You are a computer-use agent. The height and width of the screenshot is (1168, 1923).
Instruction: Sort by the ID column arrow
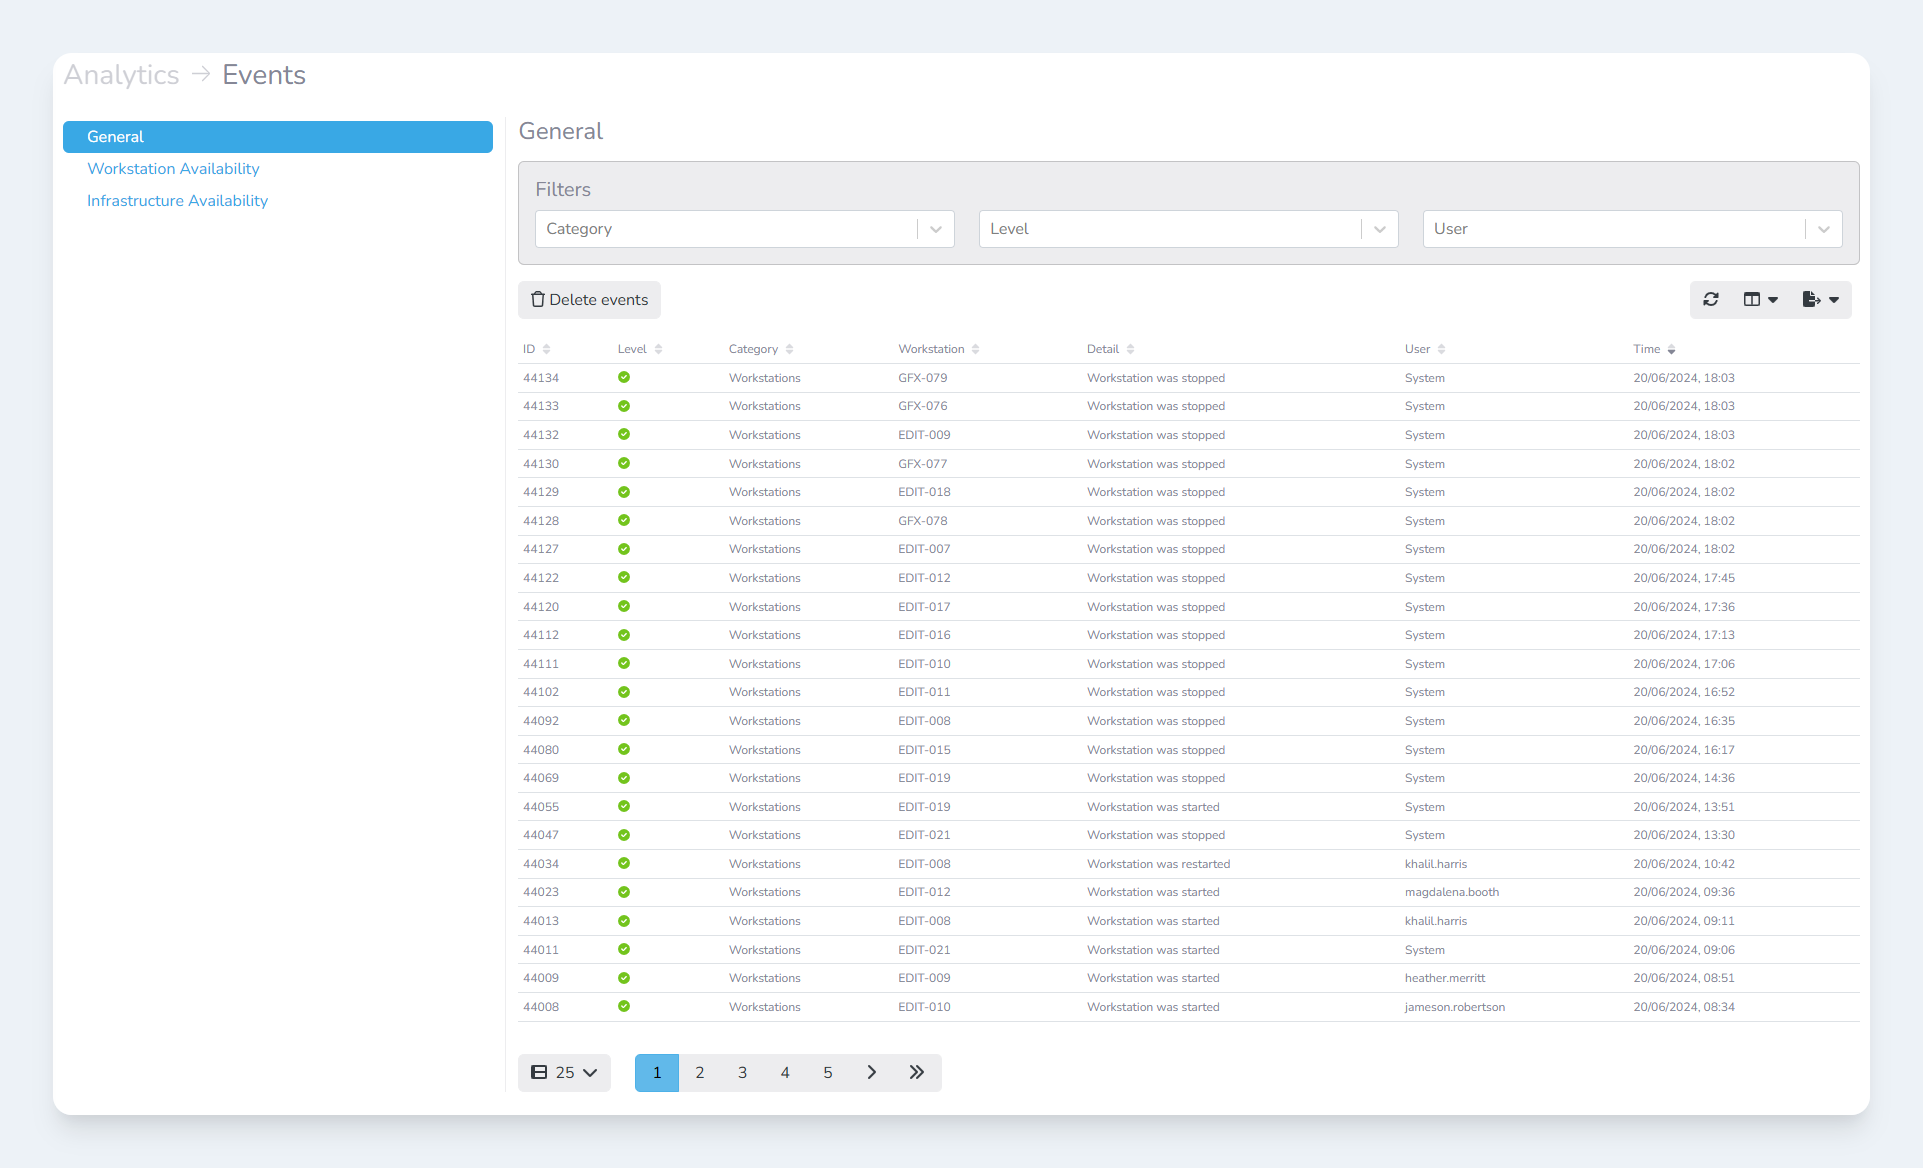(x=546, y=350)
